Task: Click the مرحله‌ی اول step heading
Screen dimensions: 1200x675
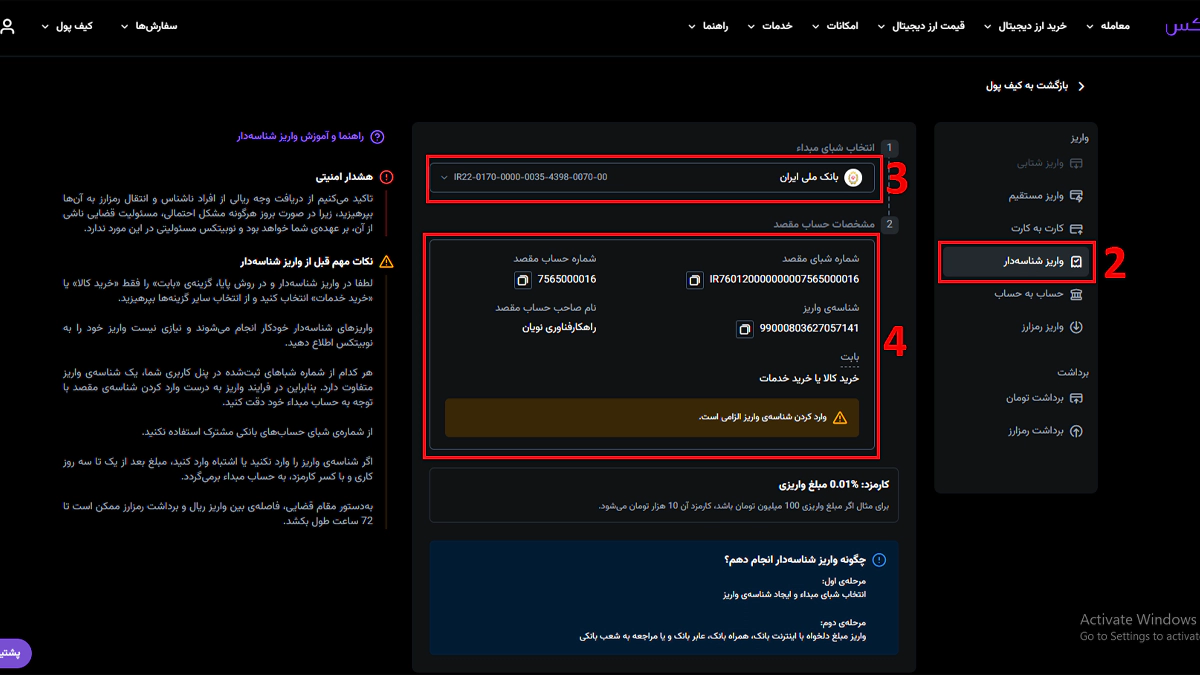Action: (843, 581)
